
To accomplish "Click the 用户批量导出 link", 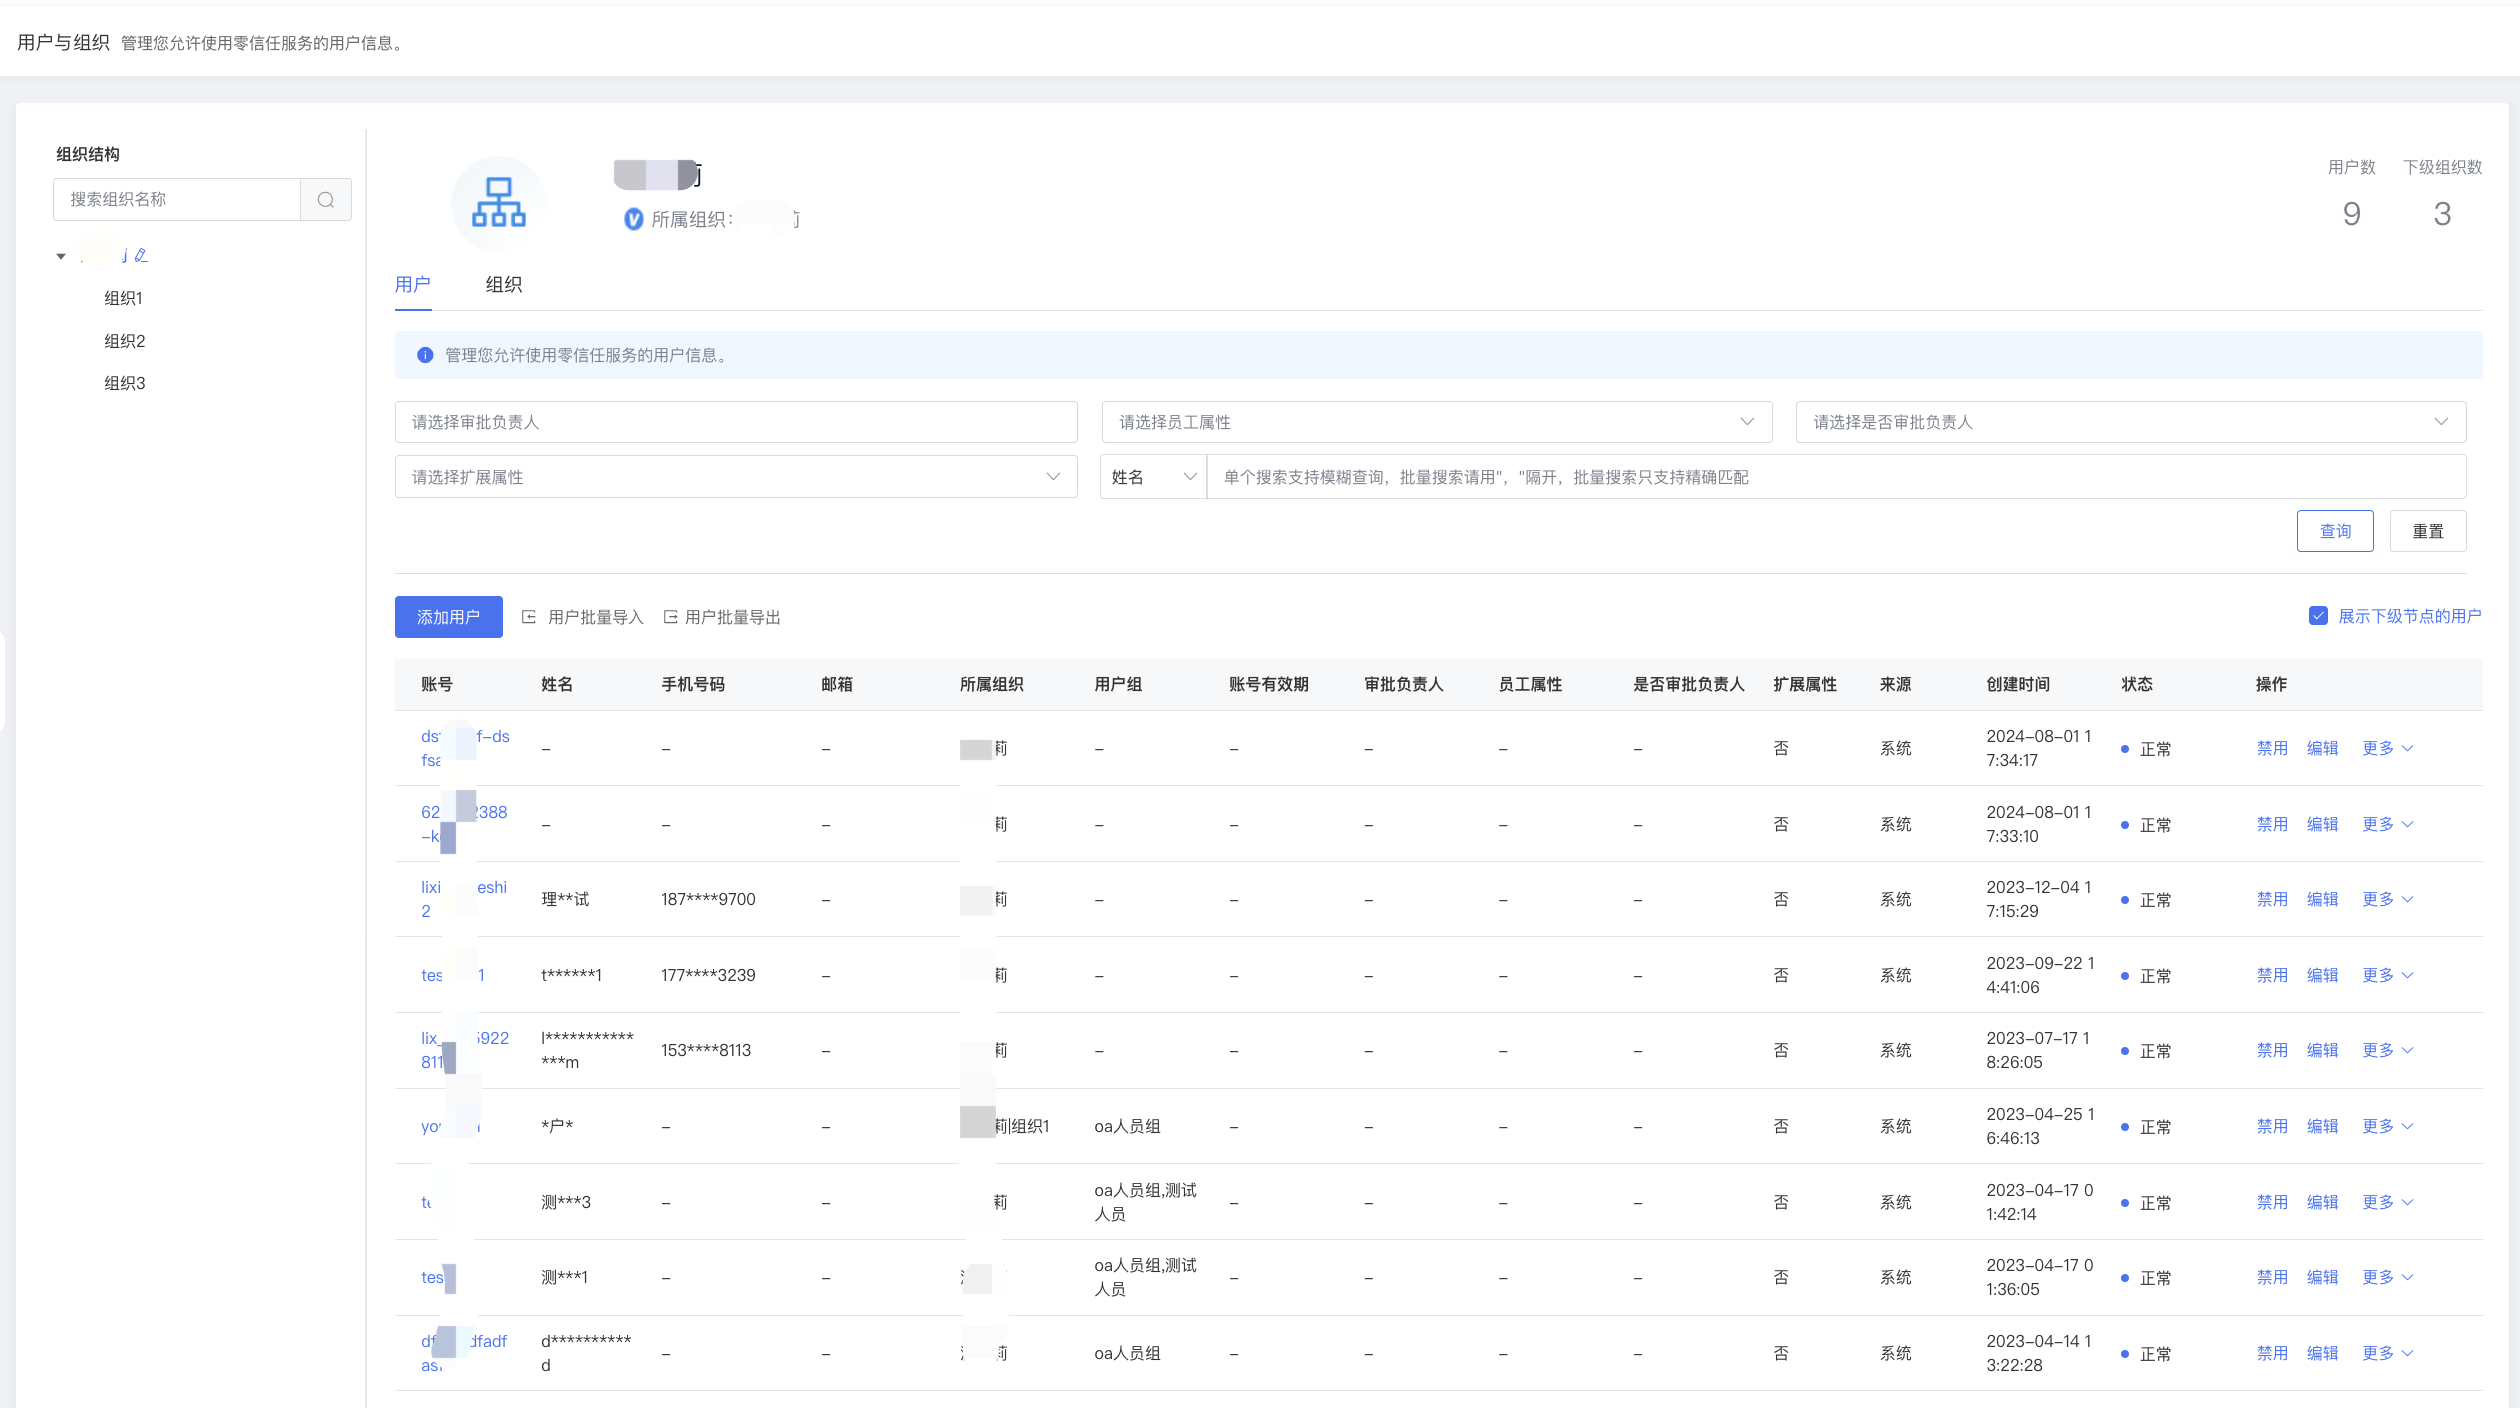I will pos(732,617).
